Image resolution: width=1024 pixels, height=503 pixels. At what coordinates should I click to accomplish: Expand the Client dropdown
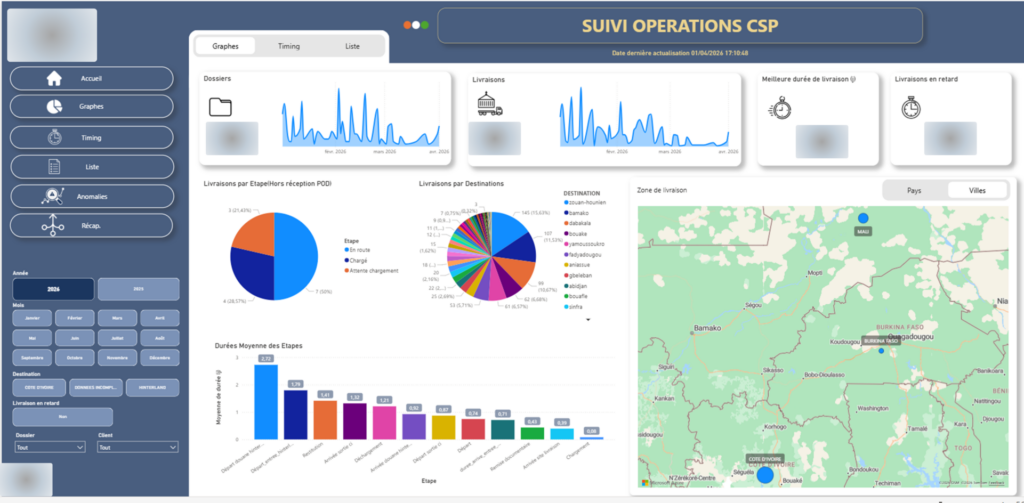(138, 447)
